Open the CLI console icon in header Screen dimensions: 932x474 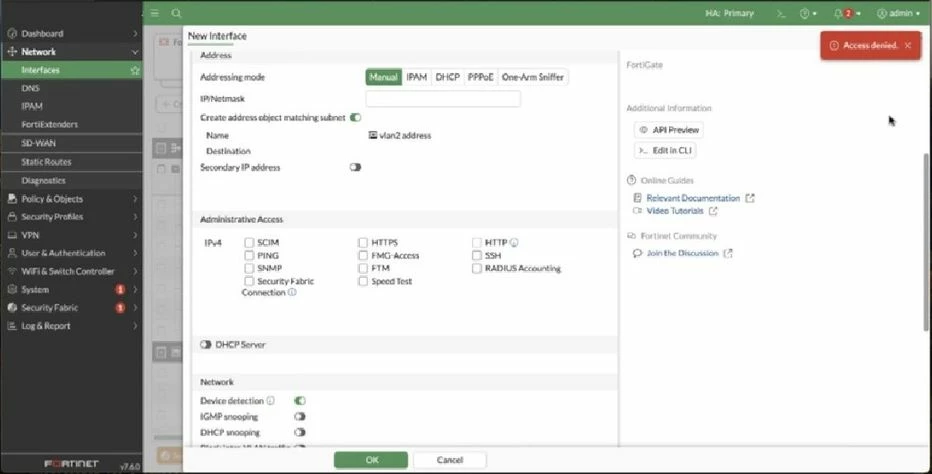point(781,13)
